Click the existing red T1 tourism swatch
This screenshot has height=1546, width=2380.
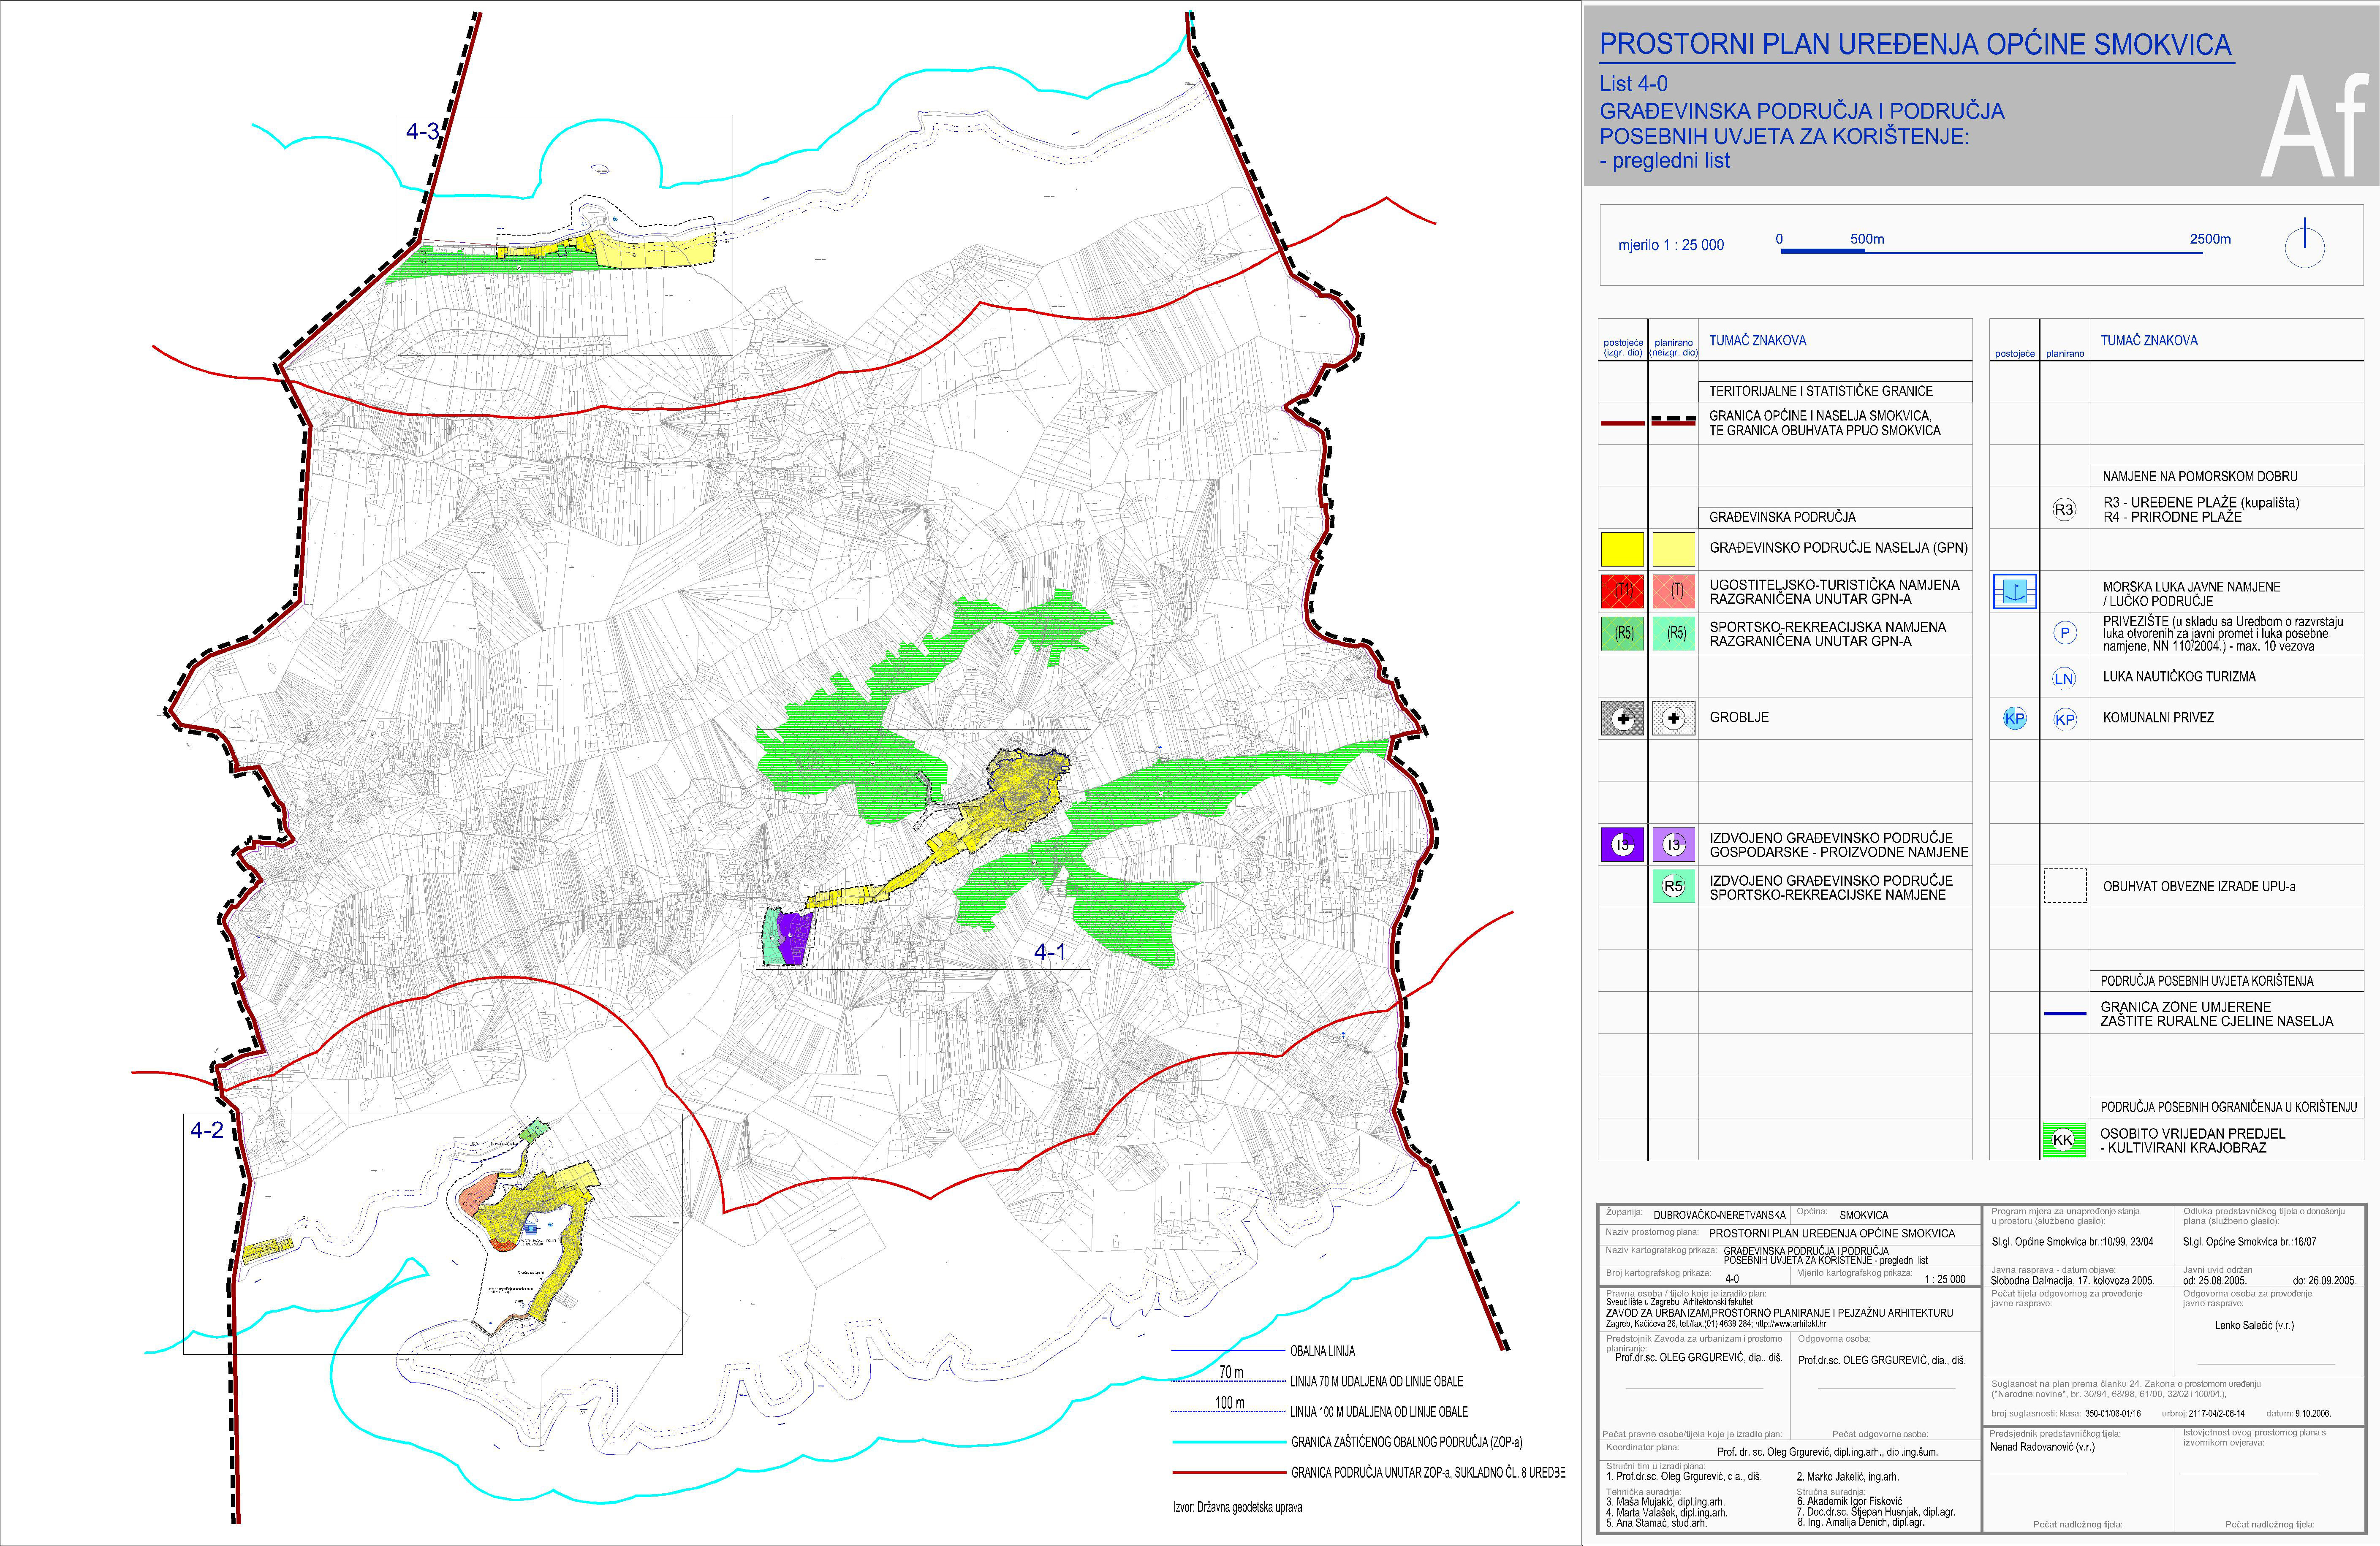[1622, 591]
